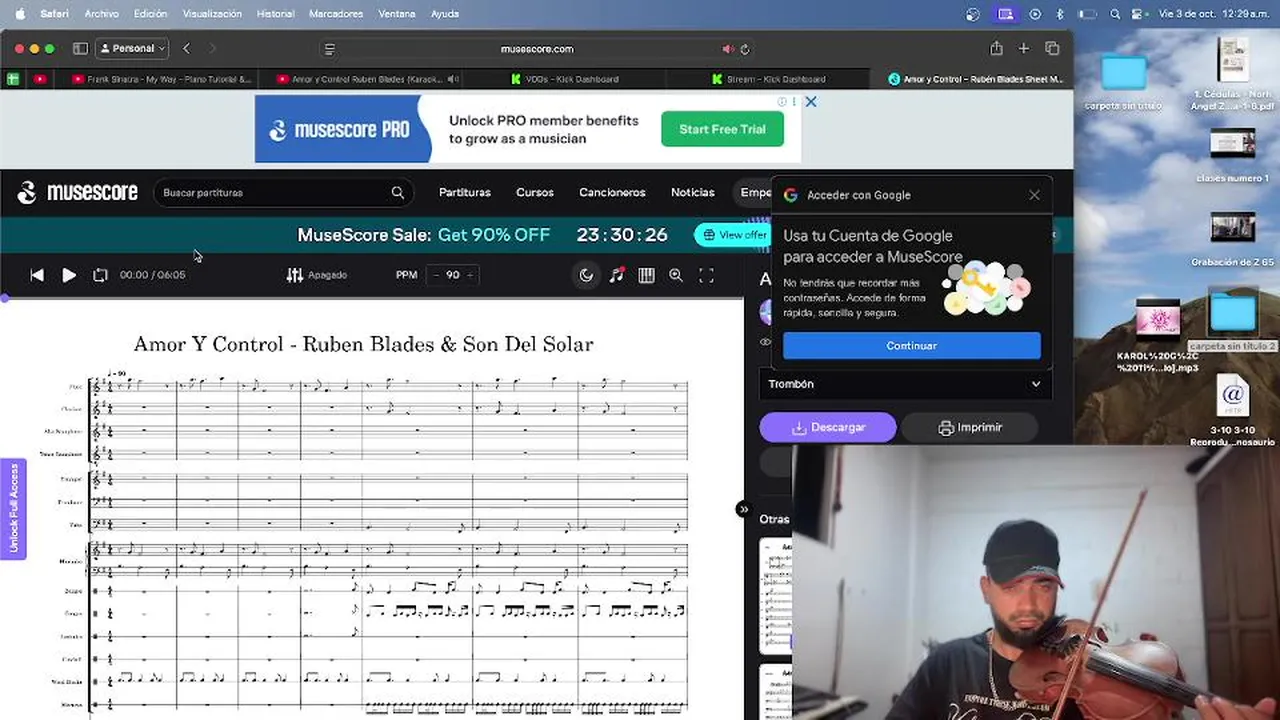Open a new Safari tab
Screen dimensions: 1280x720
click(1023, 48)
